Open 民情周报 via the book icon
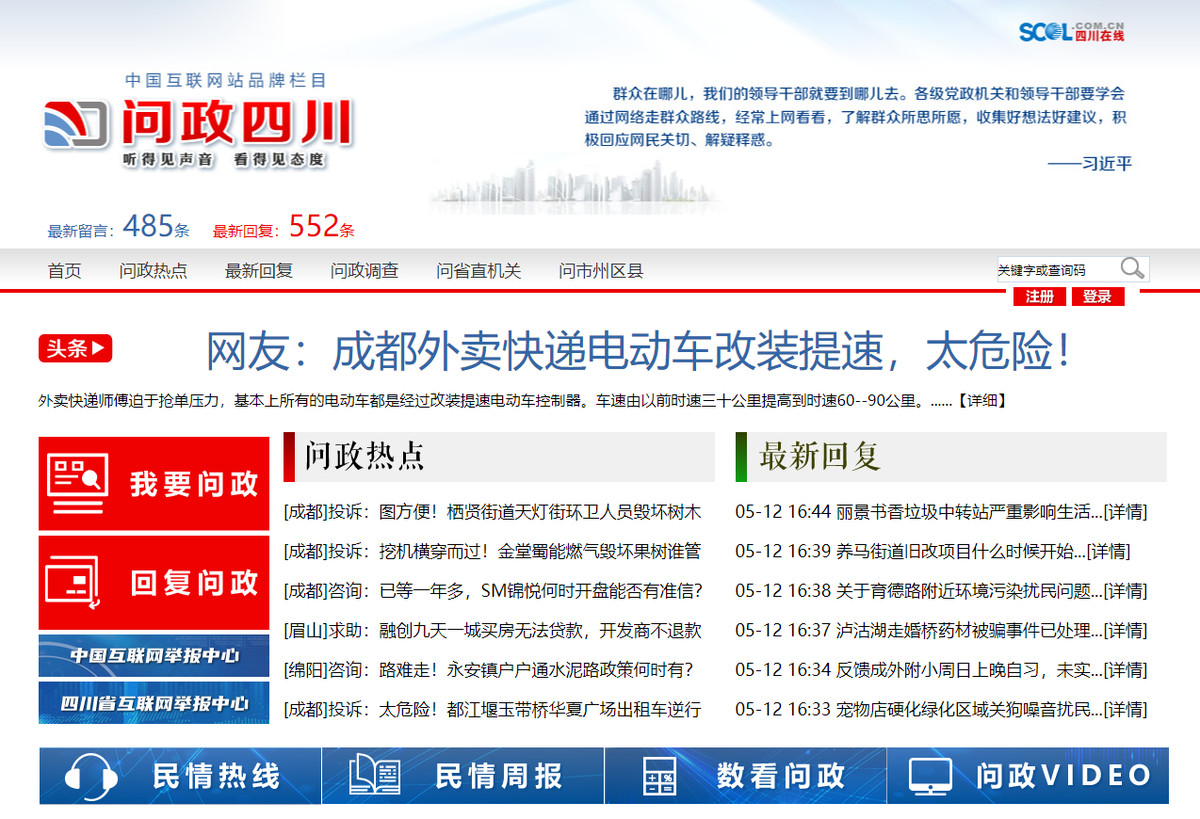Viewport: 1200px width, 819px height. (x=375, y=776)
